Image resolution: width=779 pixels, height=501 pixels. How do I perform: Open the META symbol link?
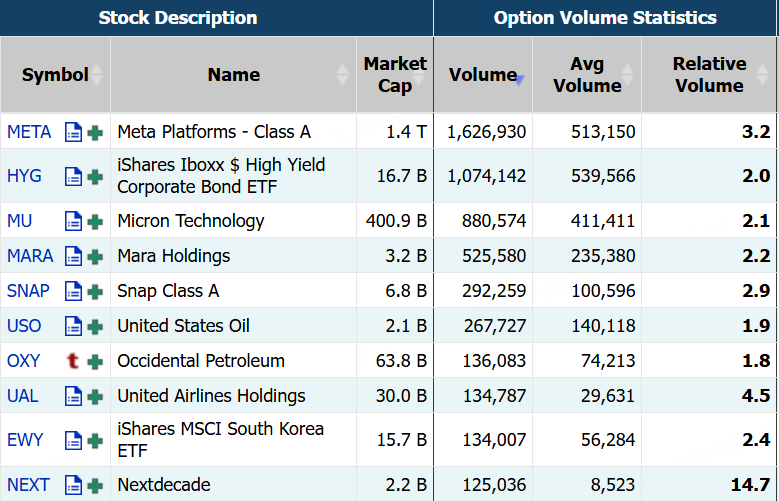[x=28, y=132]
